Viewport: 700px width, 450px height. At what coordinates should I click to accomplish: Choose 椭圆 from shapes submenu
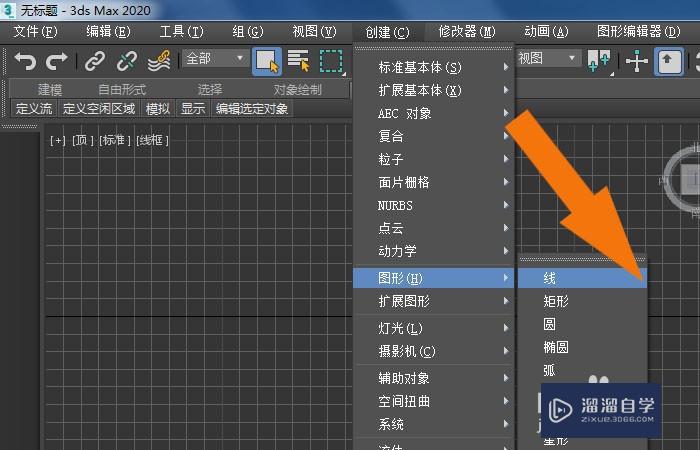(582, 347)
